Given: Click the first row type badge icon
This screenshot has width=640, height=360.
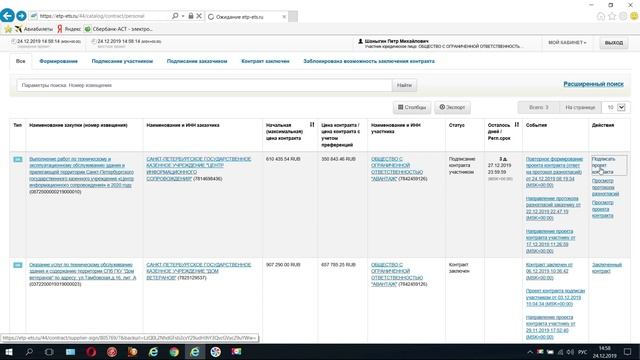Looking at the screenshot, I should [x=18, y=159].
